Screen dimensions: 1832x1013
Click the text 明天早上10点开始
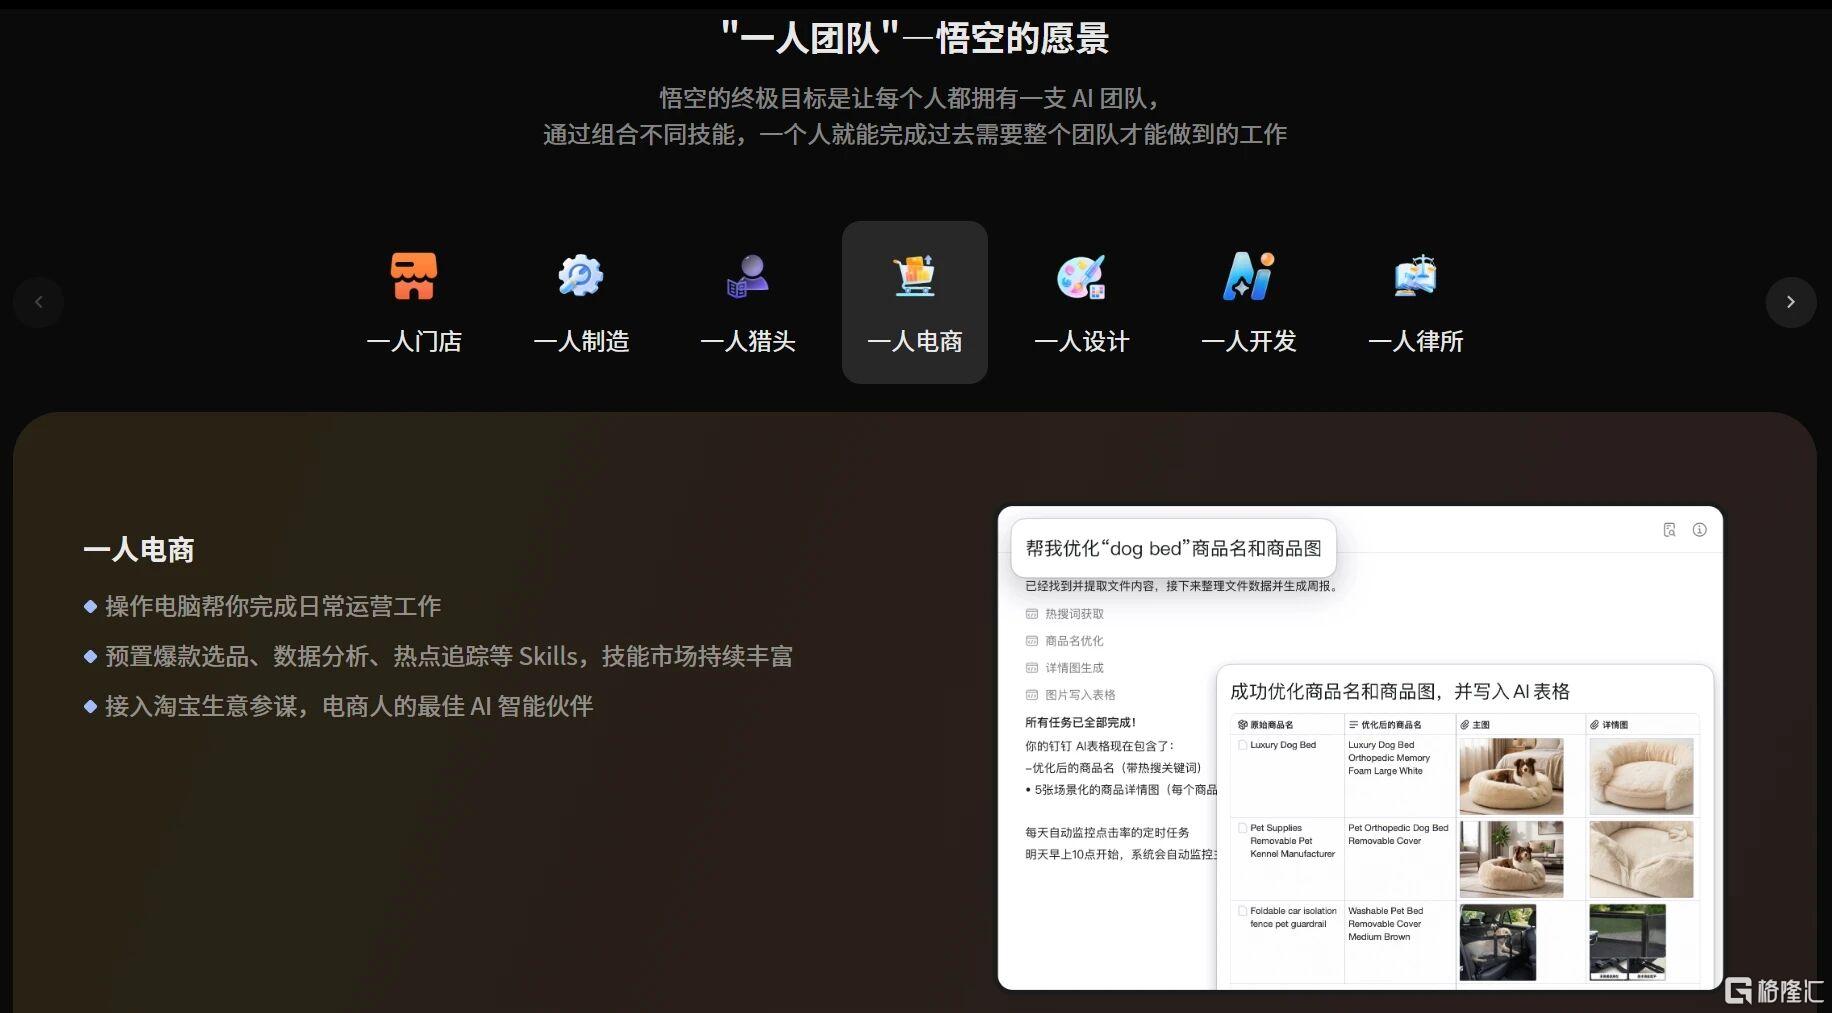click(1073, 854)
